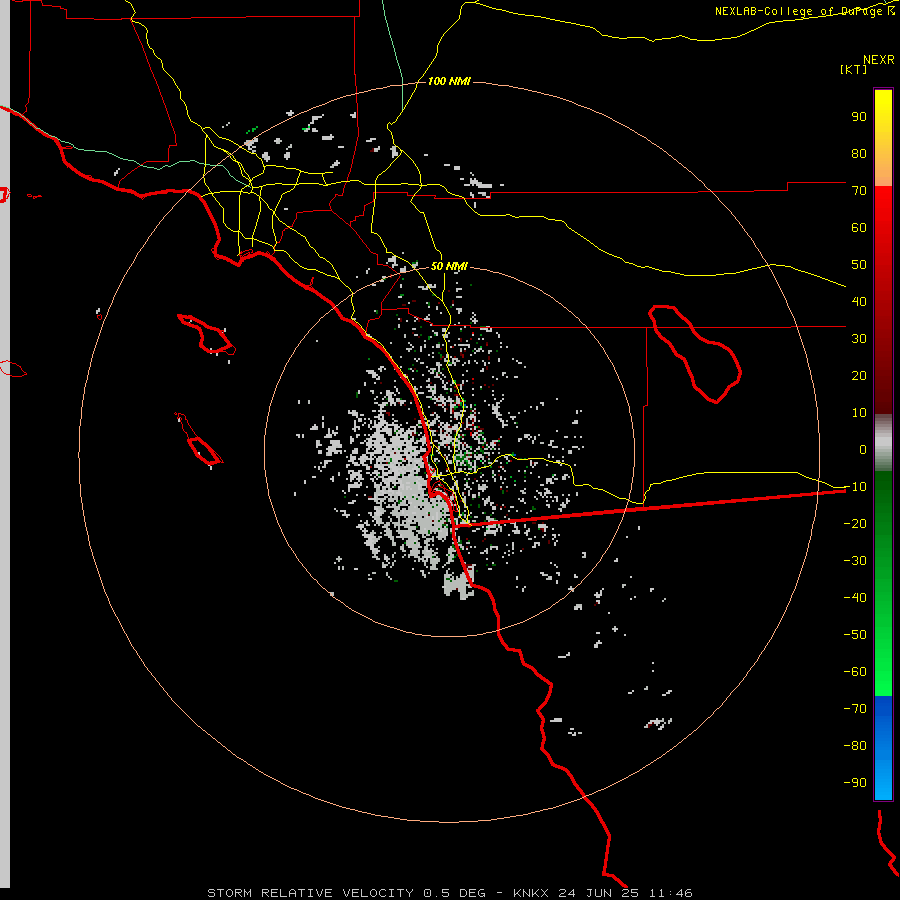Click the "100 NMI" range ring label

click(449, 82)
